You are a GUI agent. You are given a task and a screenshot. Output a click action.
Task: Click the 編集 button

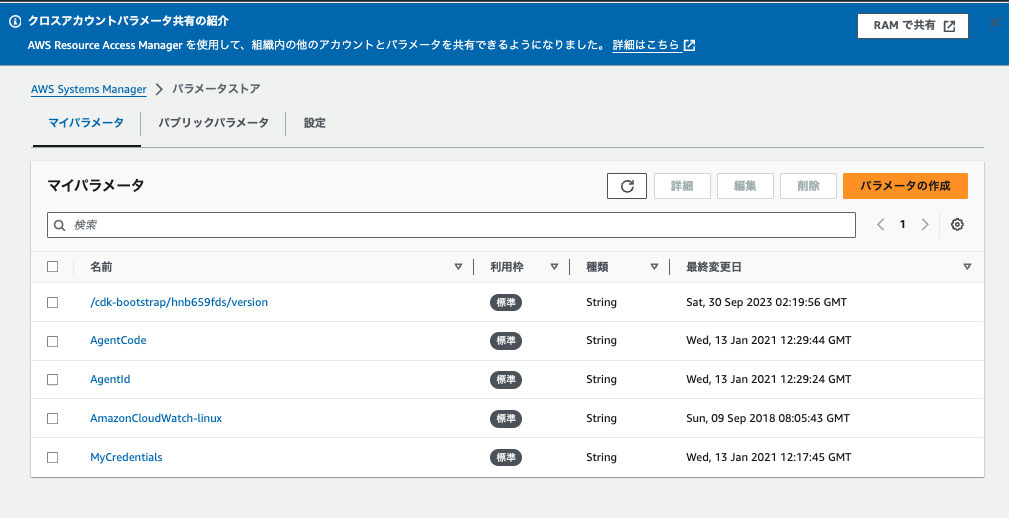pos(745,186)
